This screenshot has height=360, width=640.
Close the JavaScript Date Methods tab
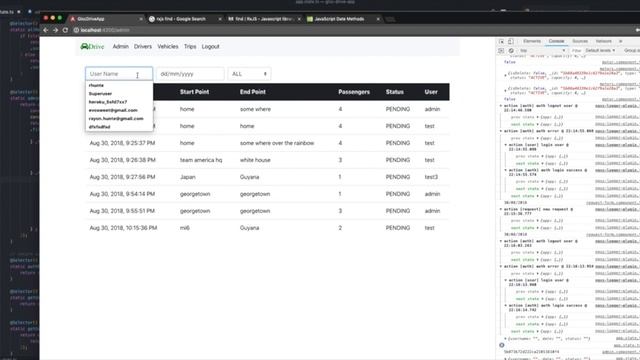click(378, 19)
